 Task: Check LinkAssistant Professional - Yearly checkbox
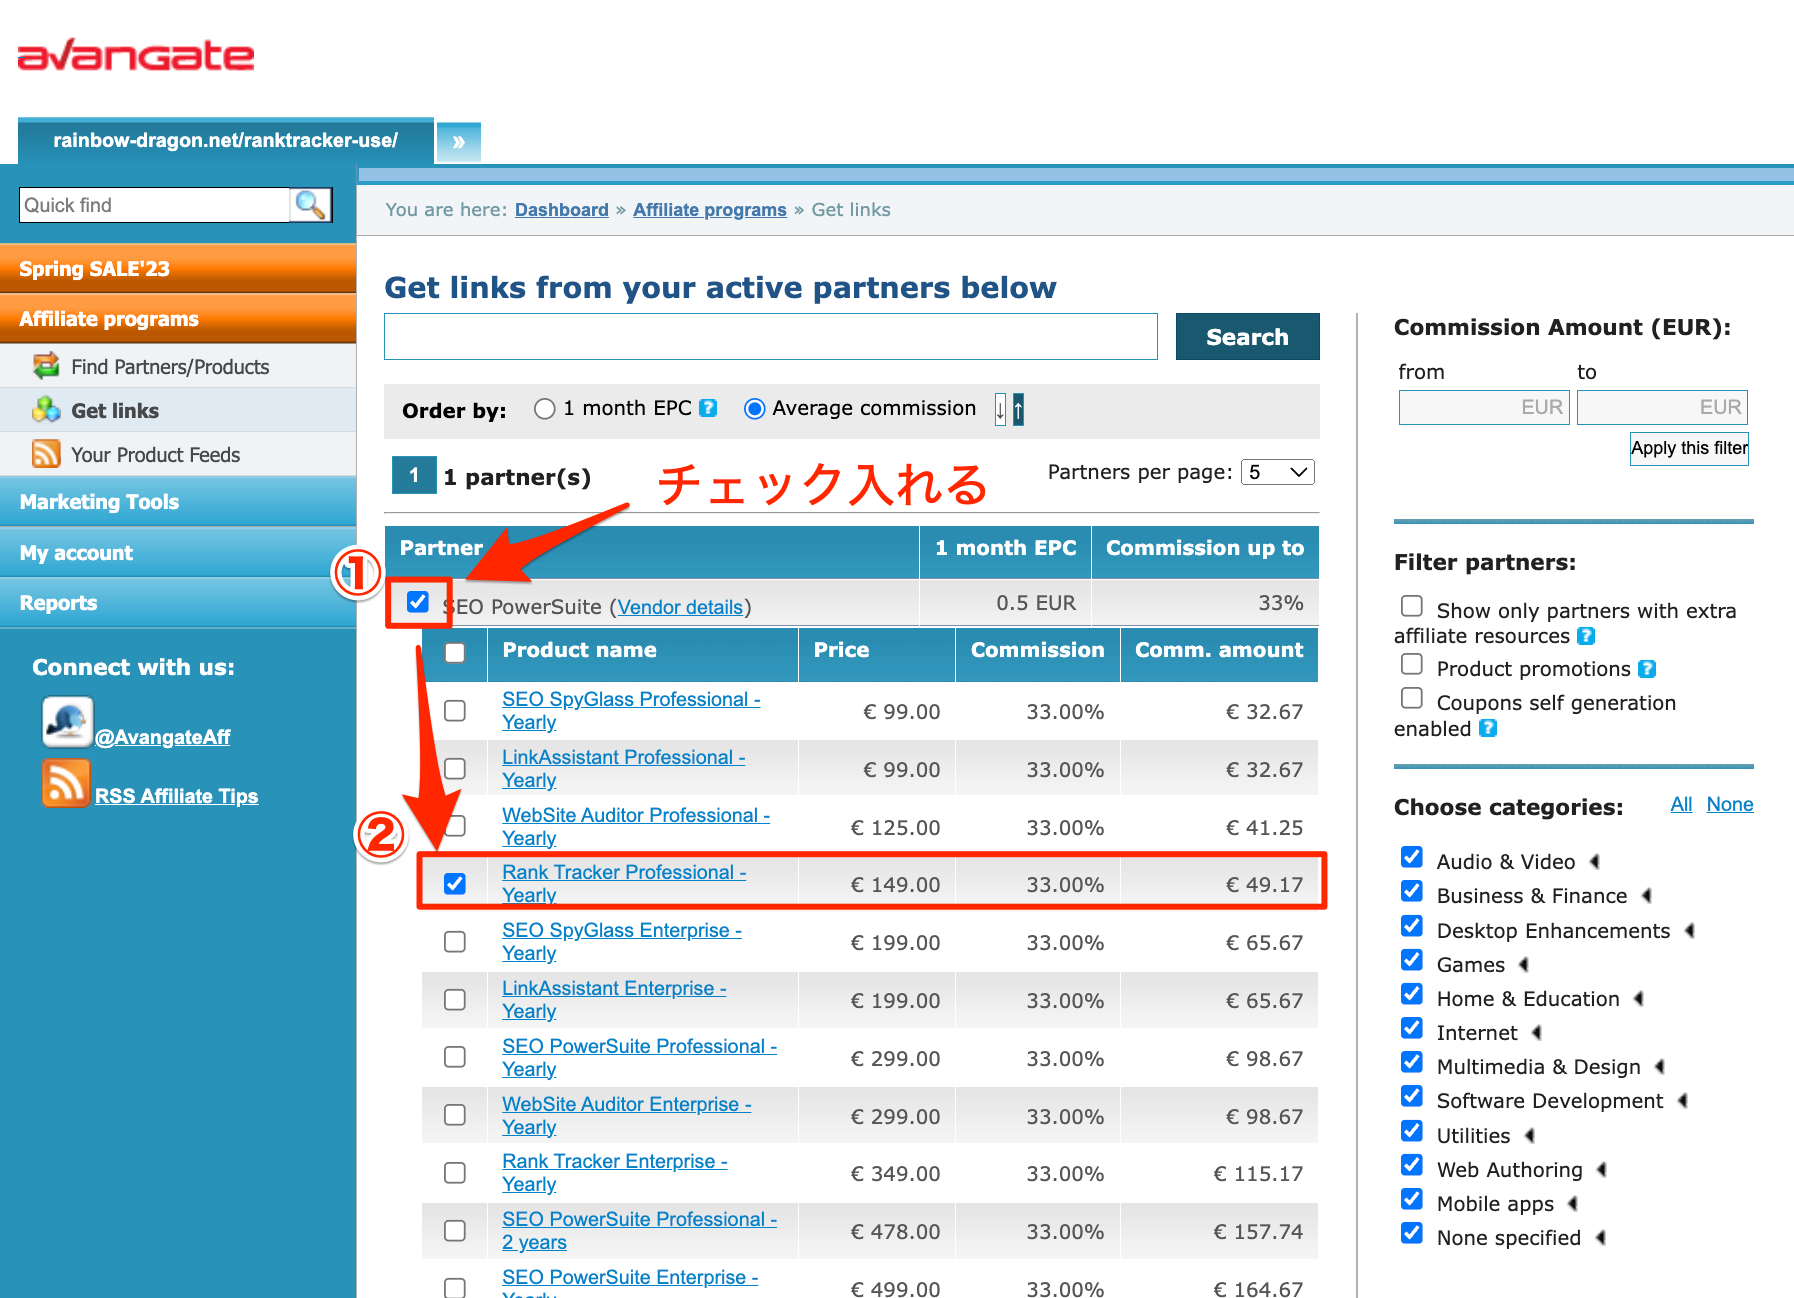click(x=455, y=768)
